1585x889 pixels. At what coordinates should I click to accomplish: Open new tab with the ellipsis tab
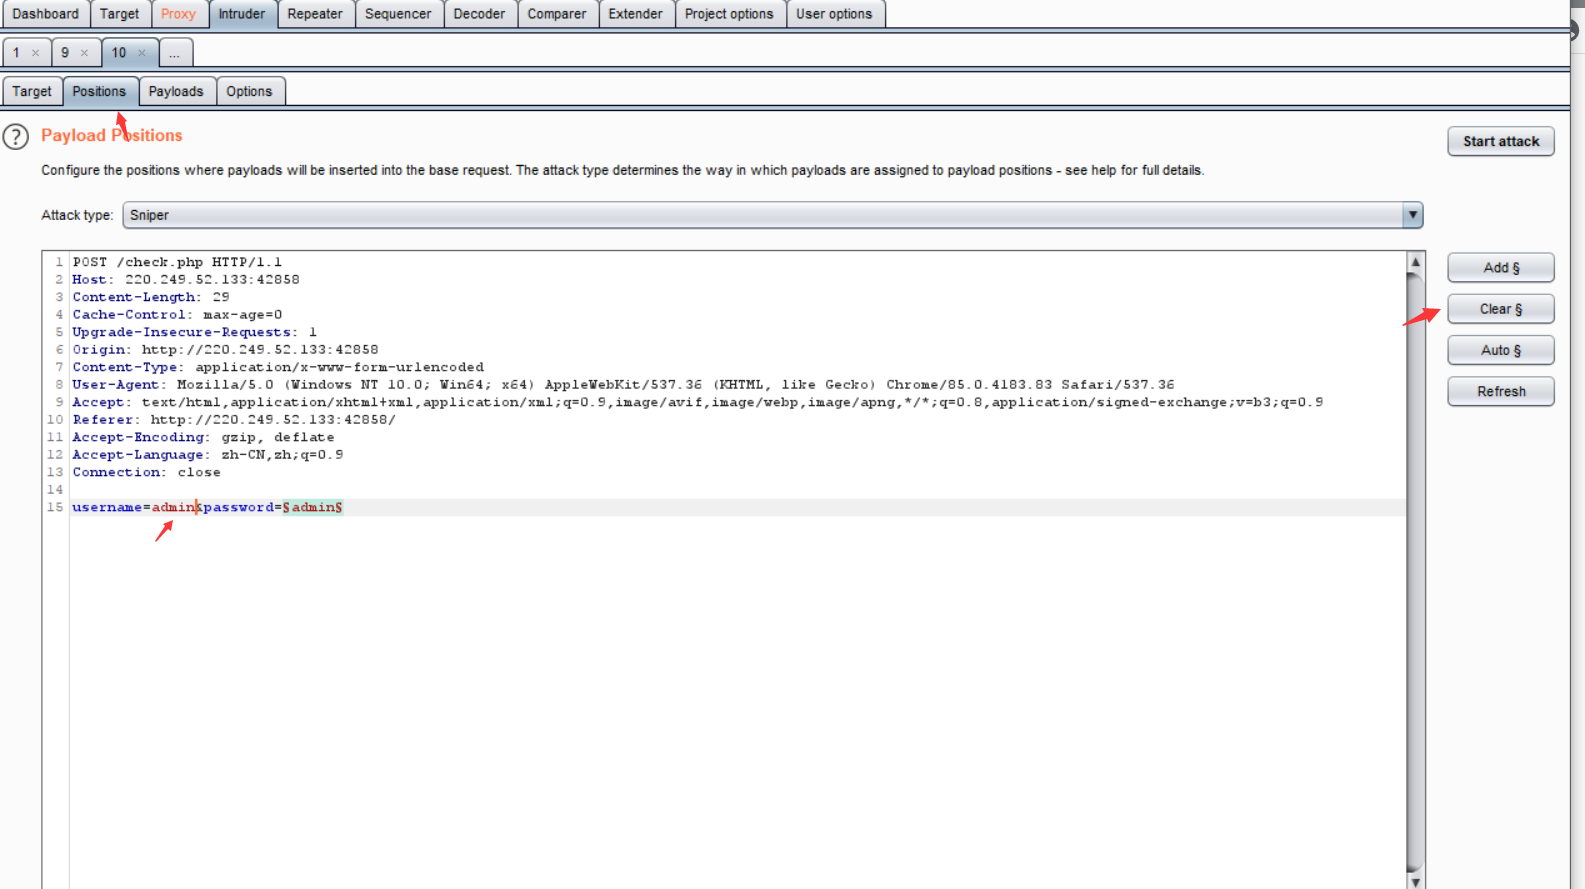(x=174, y=53)
